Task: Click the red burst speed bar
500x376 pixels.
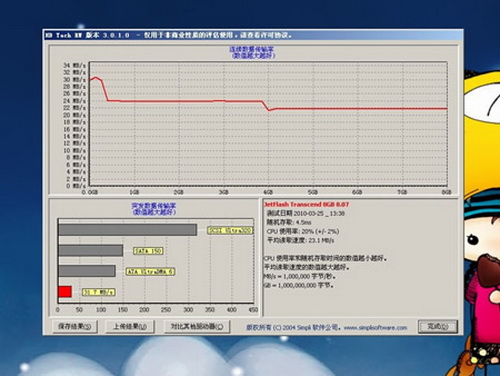Action: (x=65, y=292)
